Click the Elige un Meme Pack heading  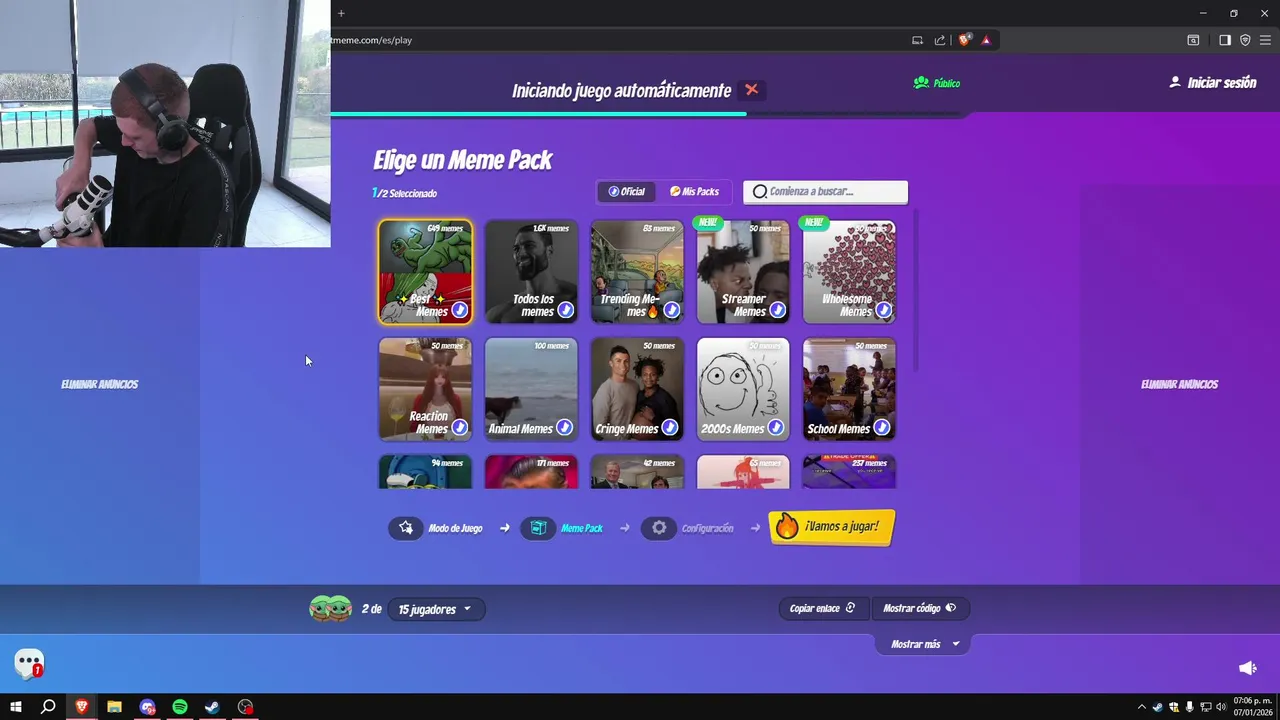point(463,160)
